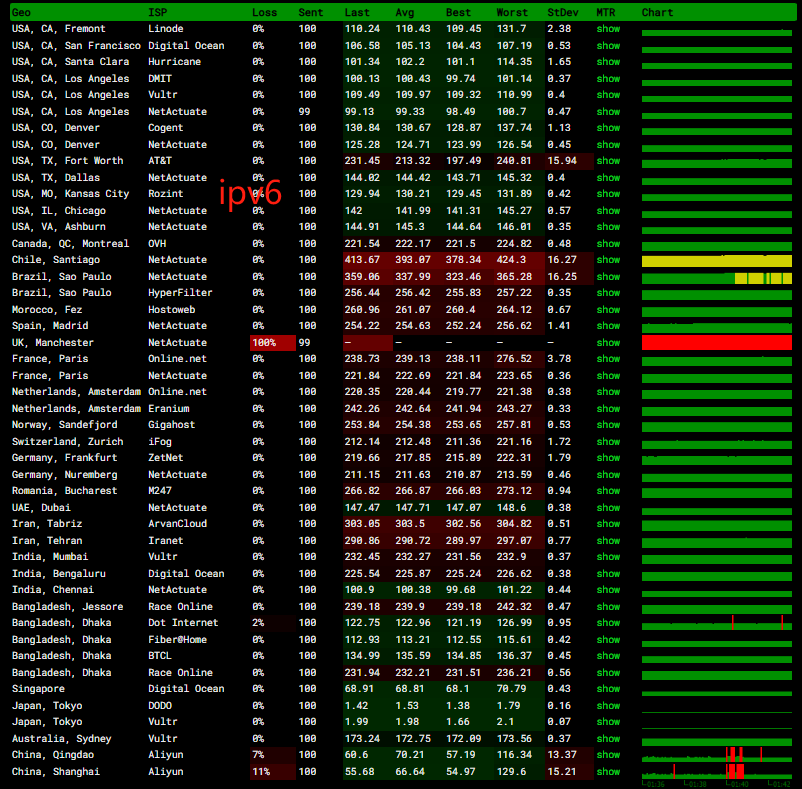Viewport: 802px width, 789px height.
Task: Click the Best column header
Action: tap(458, 12)
